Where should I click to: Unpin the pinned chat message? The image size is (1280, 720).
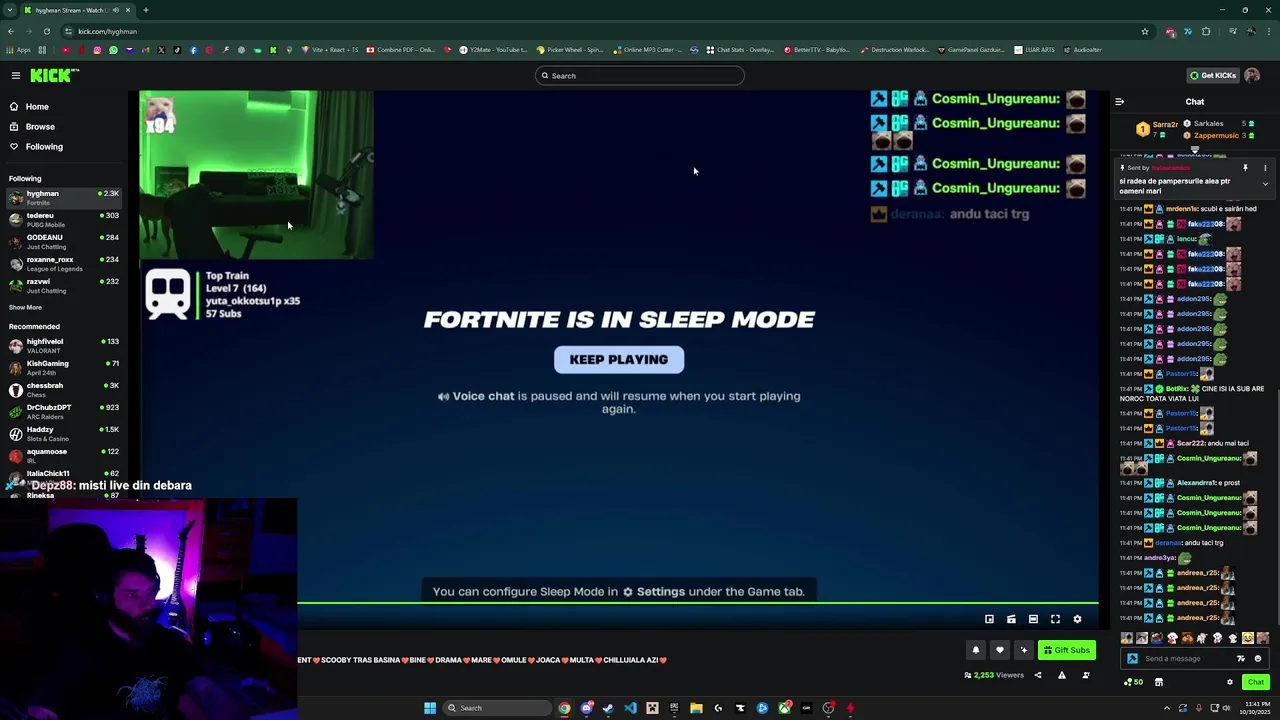1245,168
